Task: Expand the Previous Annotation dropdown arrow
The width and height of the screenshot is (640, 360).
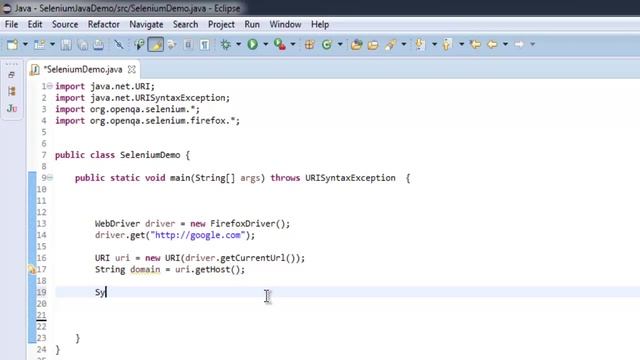Action: [461, 44]
